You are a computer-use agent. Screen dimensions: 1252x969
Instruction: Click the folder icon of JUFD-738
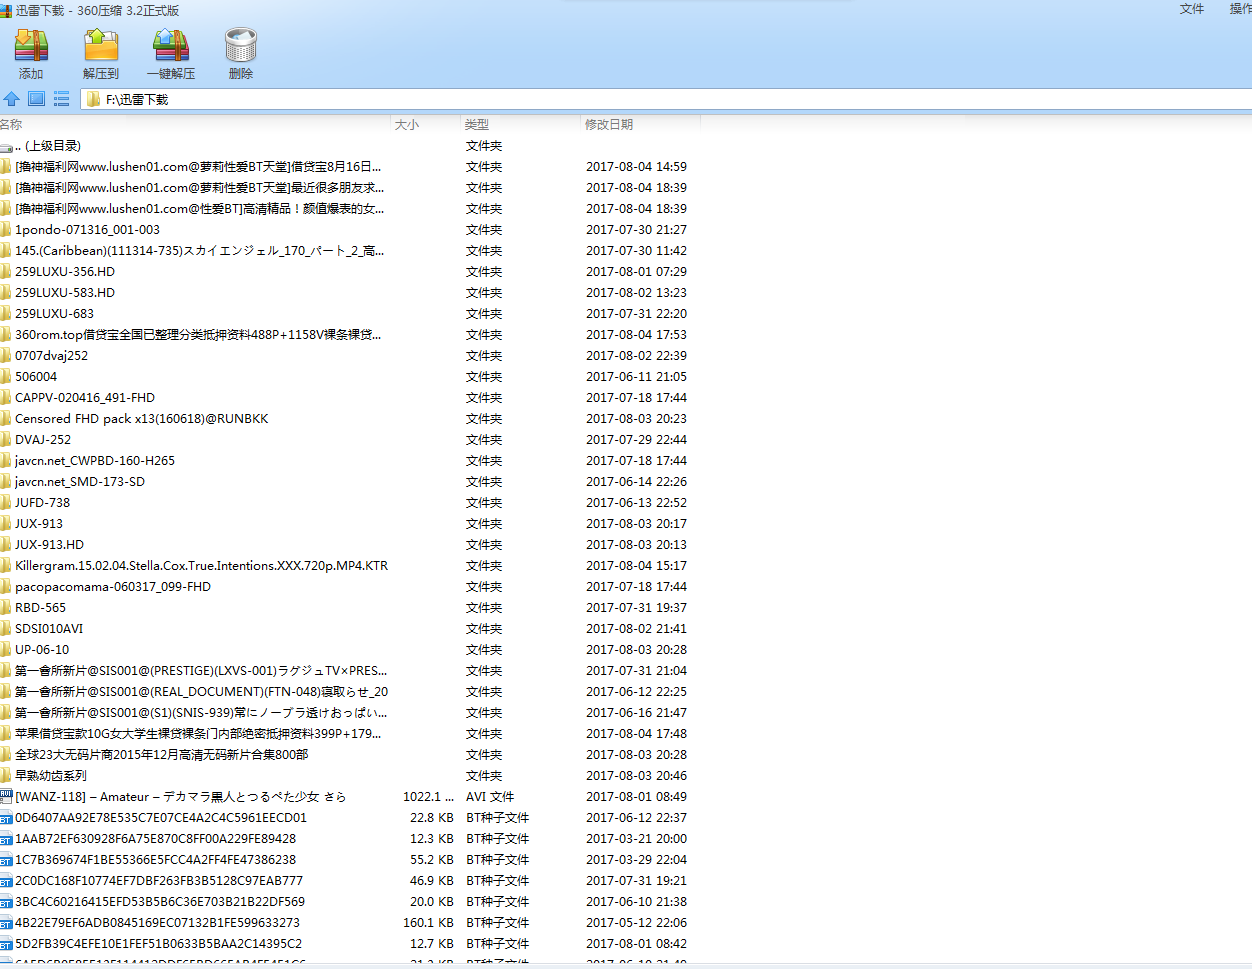coord(5,503)
